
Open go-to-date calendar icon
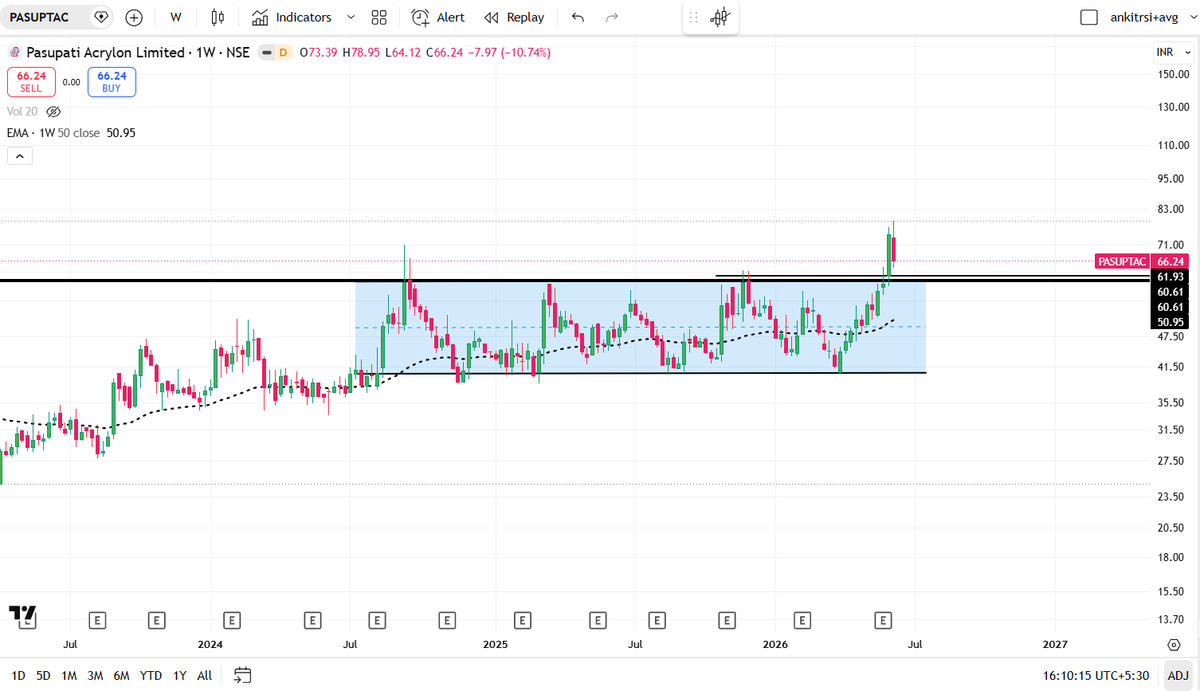click(242, 675)
